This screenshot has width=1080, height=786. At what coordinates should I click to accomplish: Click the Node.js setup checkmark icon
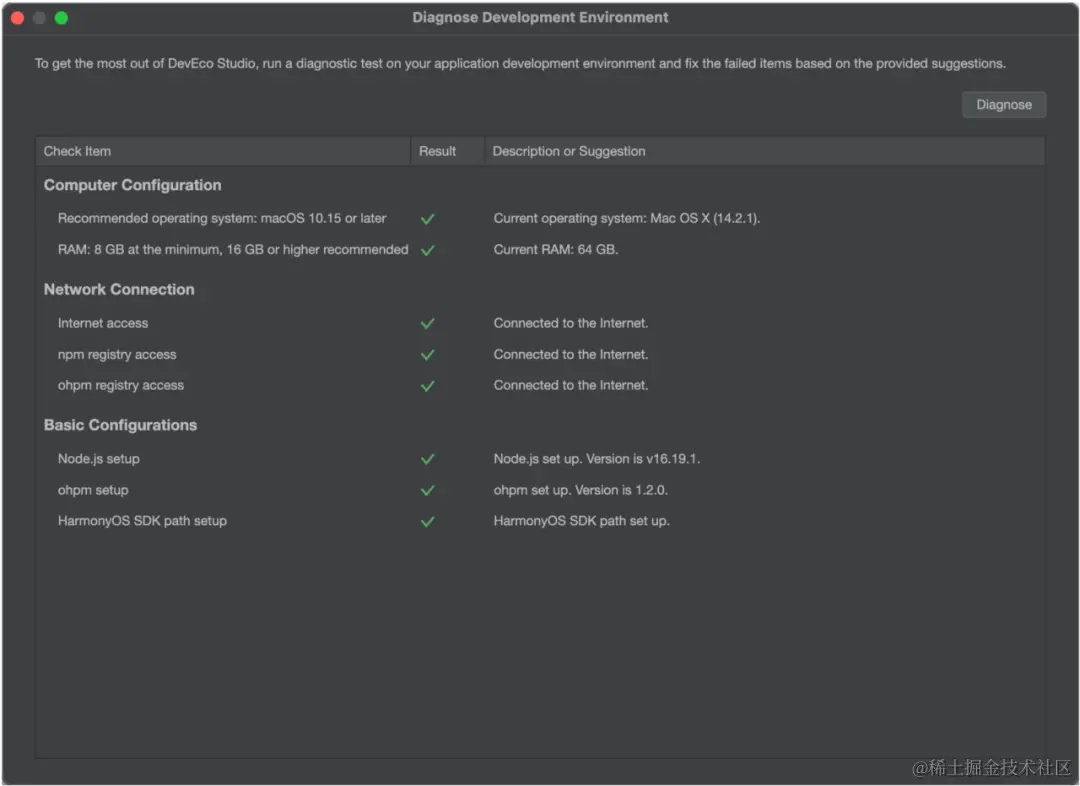pyautogui.click(x=428, y=459)
